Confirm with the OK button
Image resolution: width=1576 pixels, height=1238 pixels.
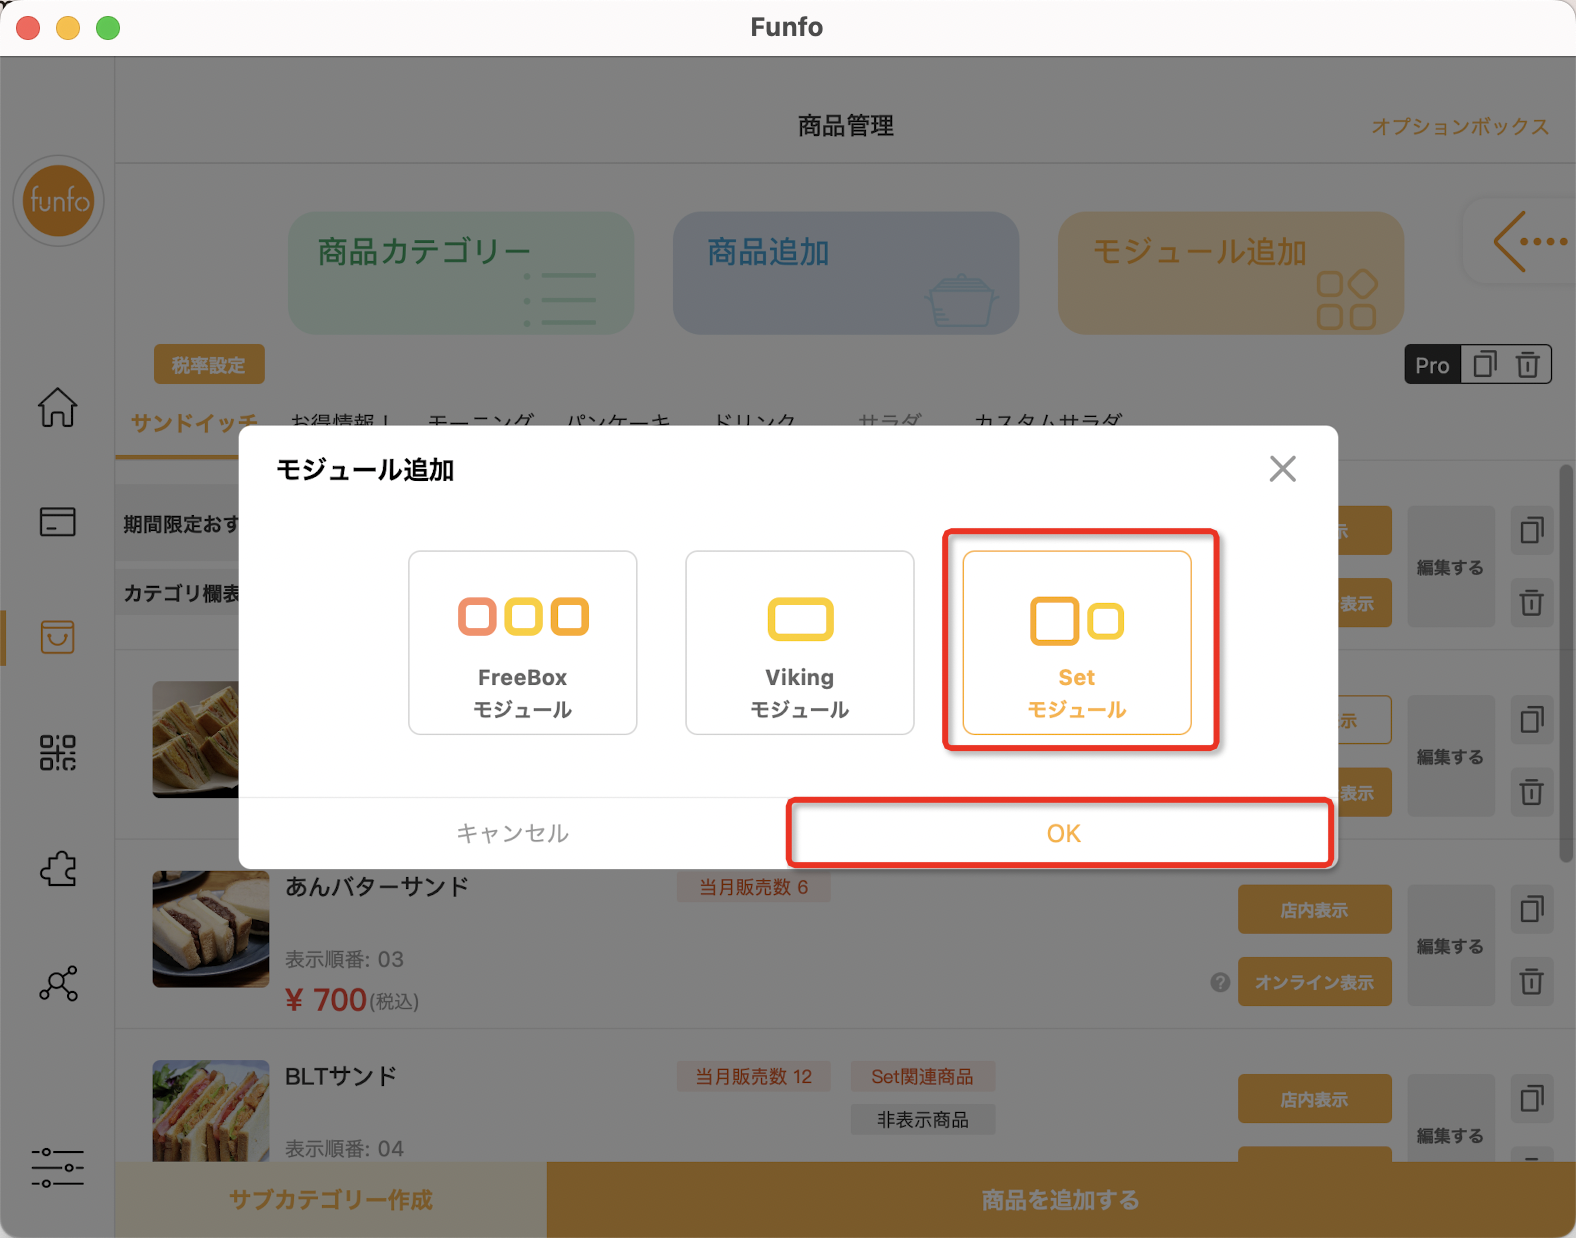pyautogui.click(x=1062, y=833)
